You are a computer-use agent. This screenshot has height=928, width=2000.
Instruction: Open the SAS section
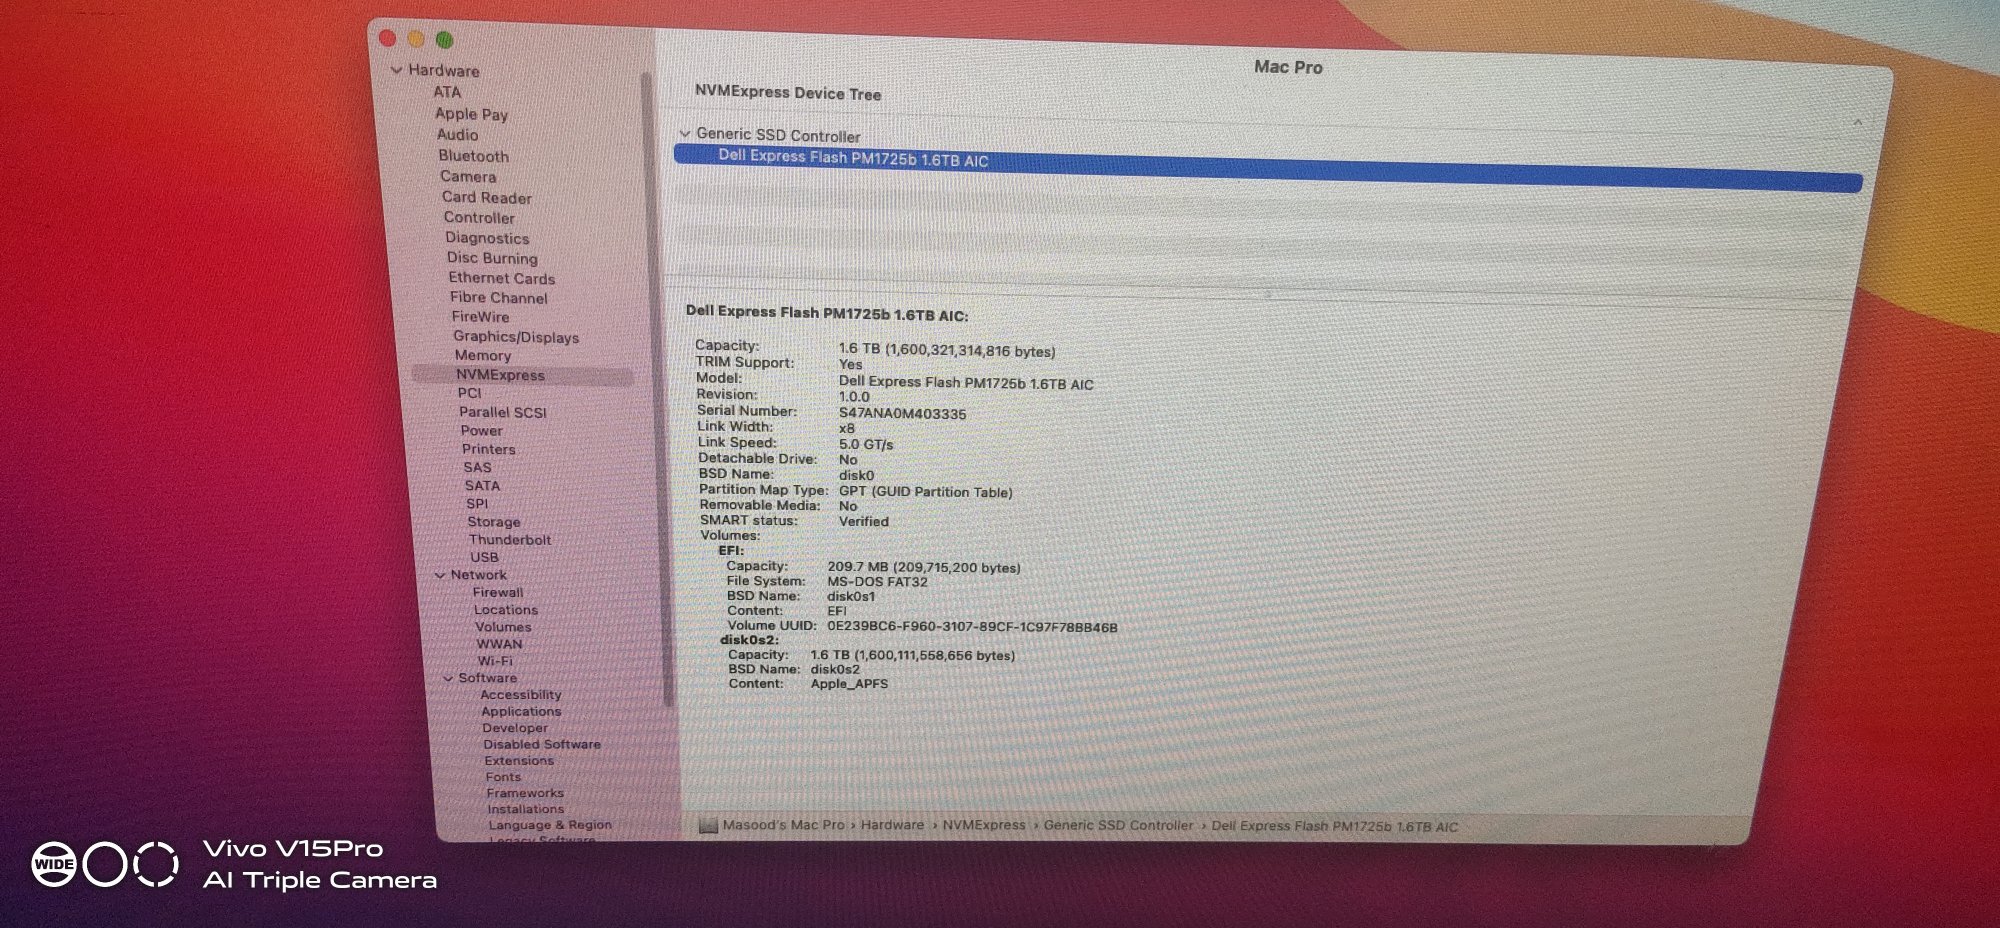click(x=477, y=468)
